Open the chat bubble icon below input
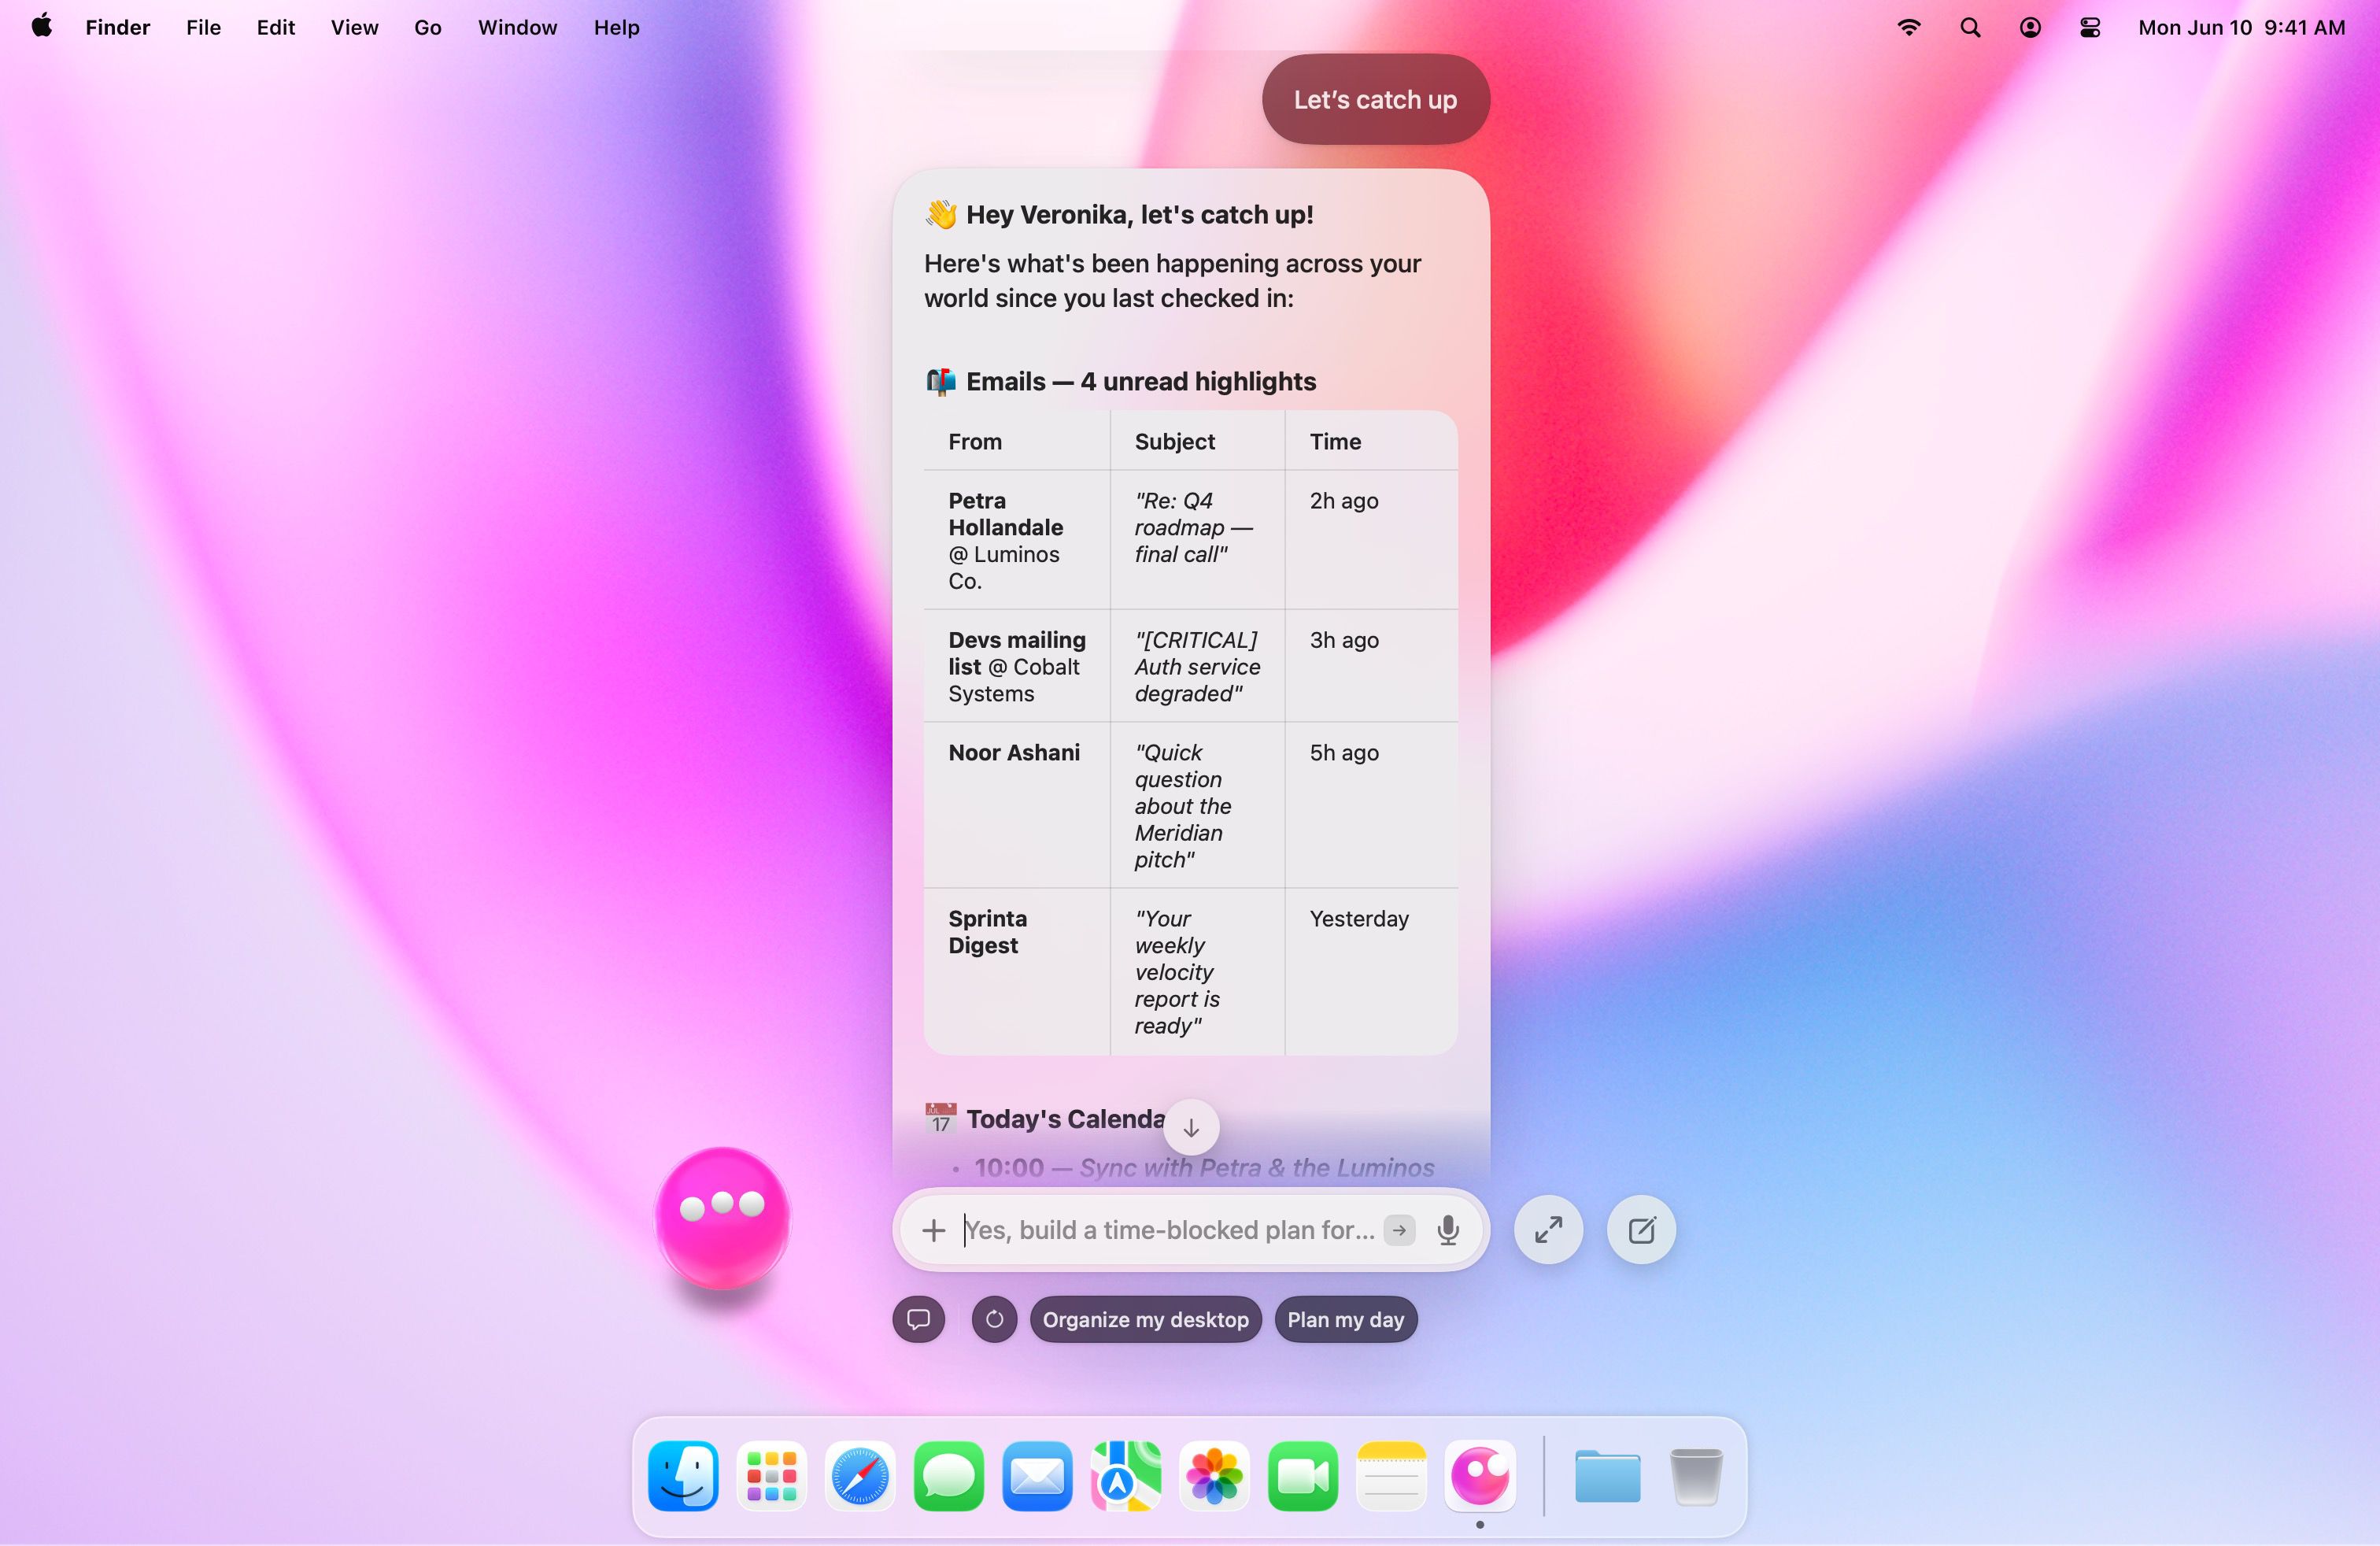The width and height of the screenshot is (2380, 1546). click(918, 1320)
